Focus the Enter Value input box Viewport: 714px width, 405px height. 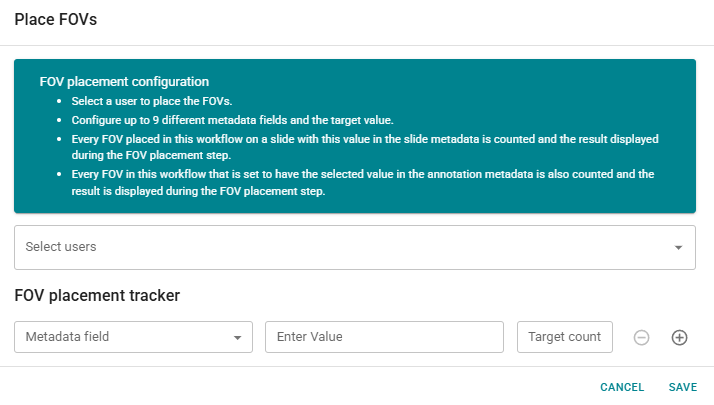(384, 337)
